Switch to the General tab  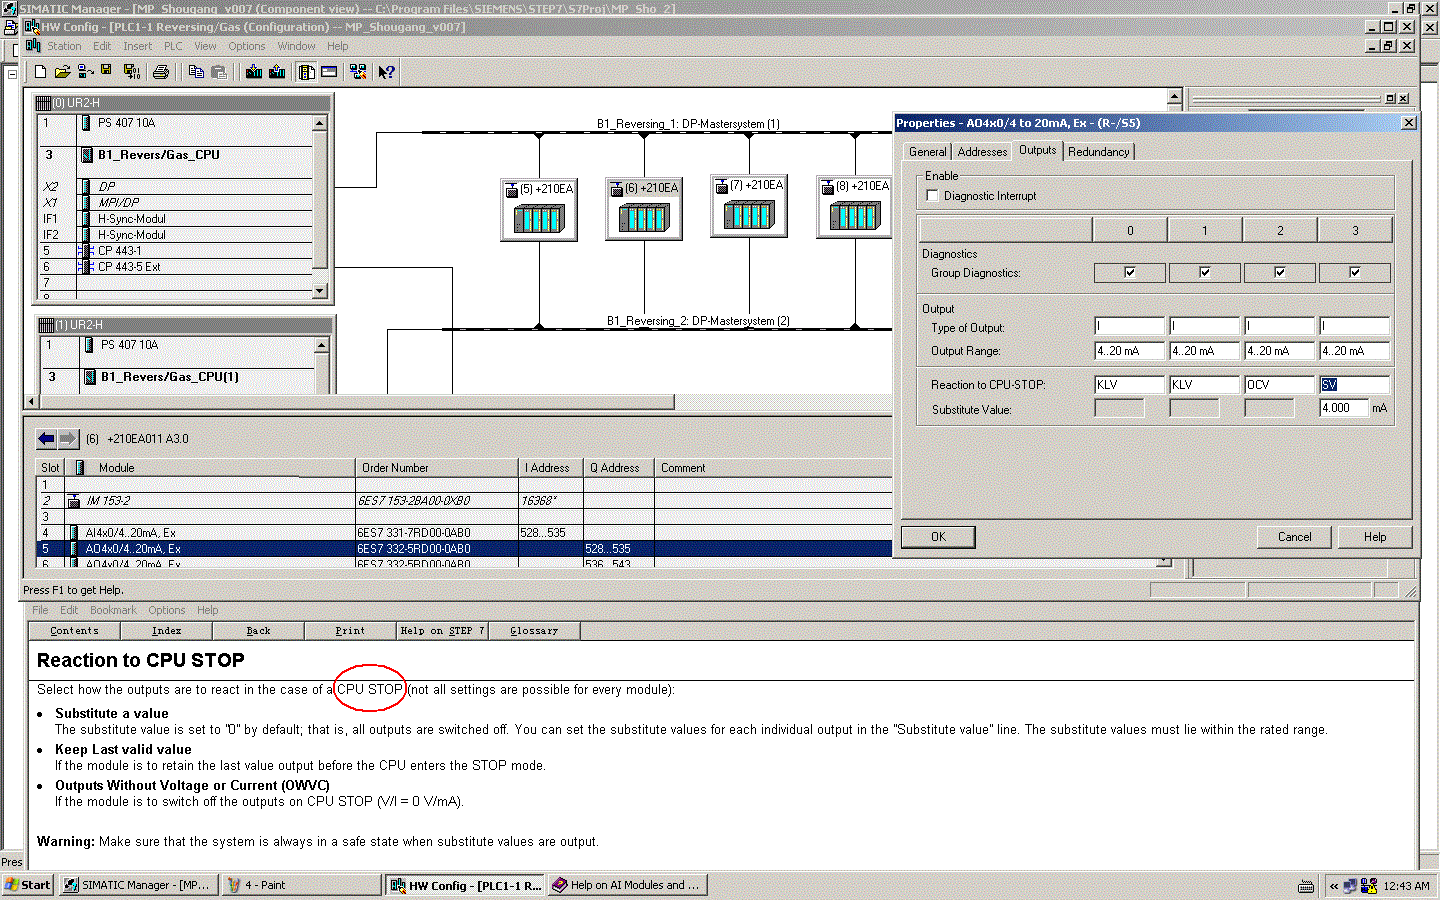coord(927,152)
